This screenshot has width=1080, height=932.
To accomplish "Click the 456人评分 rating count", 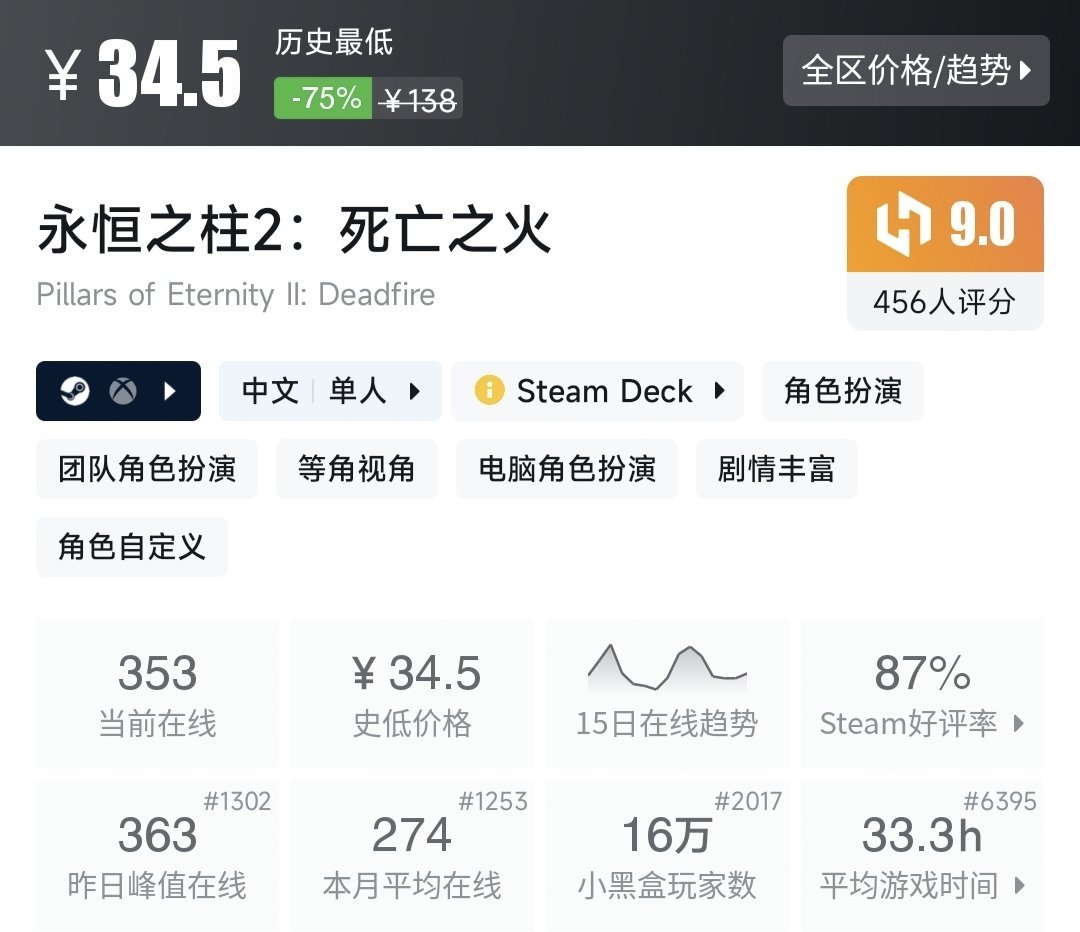I will tap(944, 301).
